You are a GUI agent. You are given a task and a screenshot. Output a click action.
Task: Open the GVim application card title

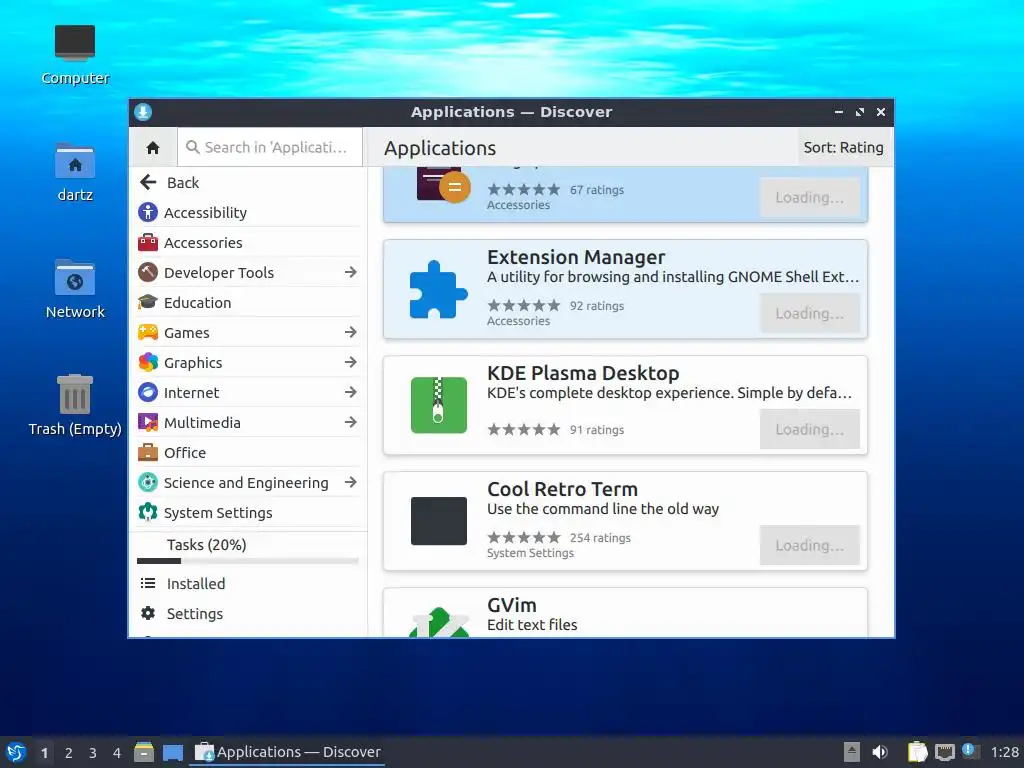tap(511, 605)
